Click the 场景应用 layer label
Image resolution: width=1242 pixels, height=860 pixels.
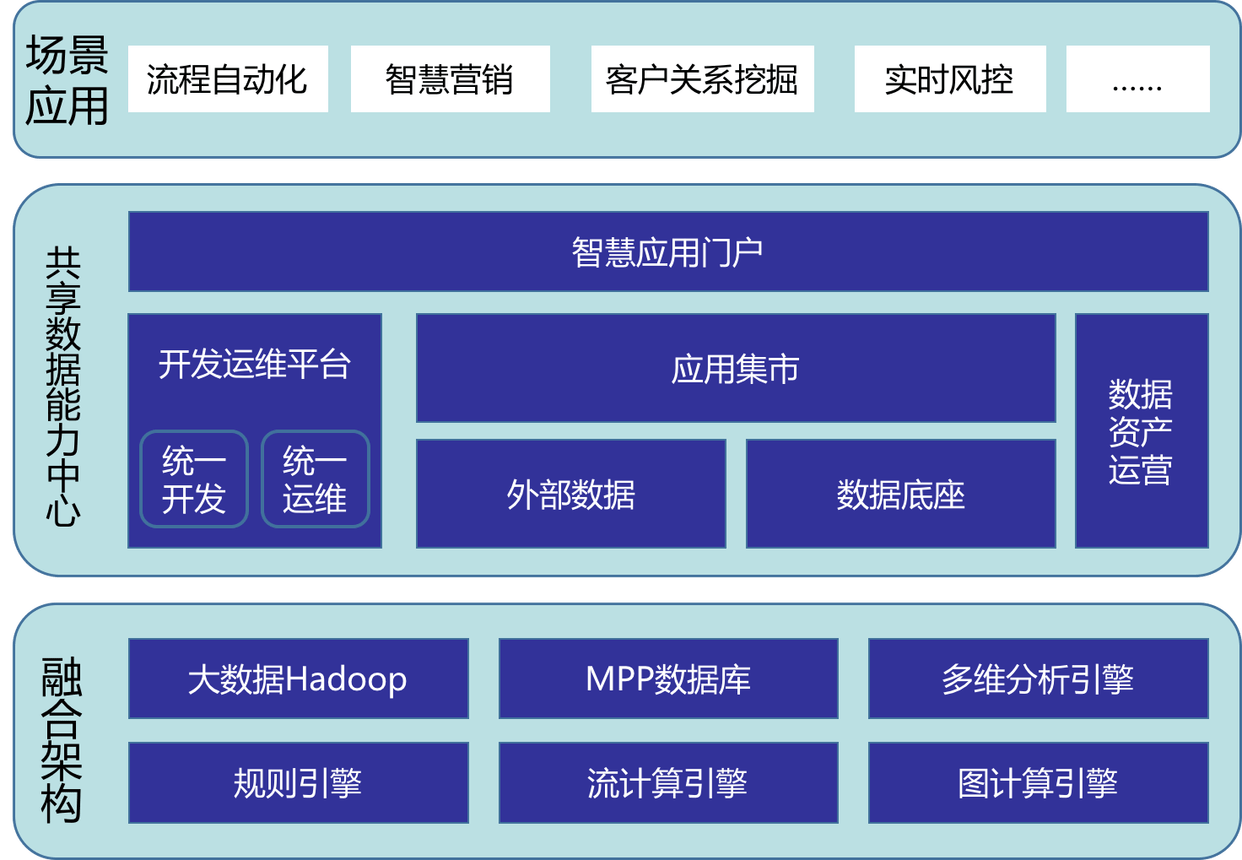pyautogui.click(x=66, y=80)
